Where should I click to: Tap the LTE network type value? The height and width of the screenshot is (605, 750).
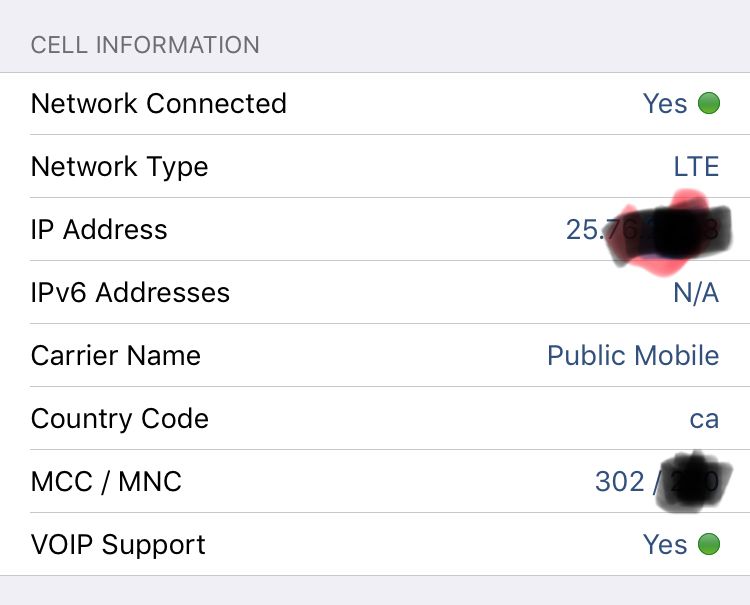pyautogui.click(x=696, y=167)
